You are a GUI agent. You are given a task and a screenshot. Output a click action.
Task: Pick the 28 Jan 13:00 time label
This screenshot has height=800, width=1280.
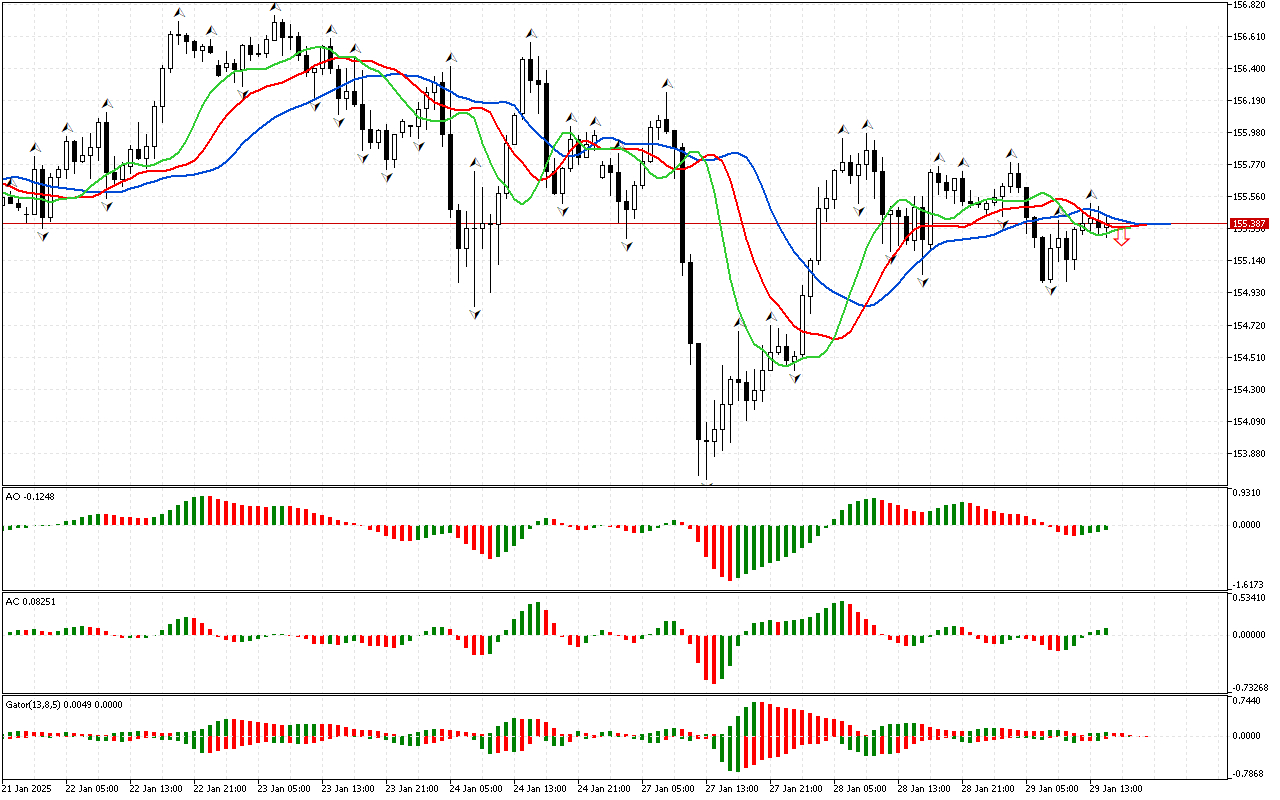click(x=924, y=788)
